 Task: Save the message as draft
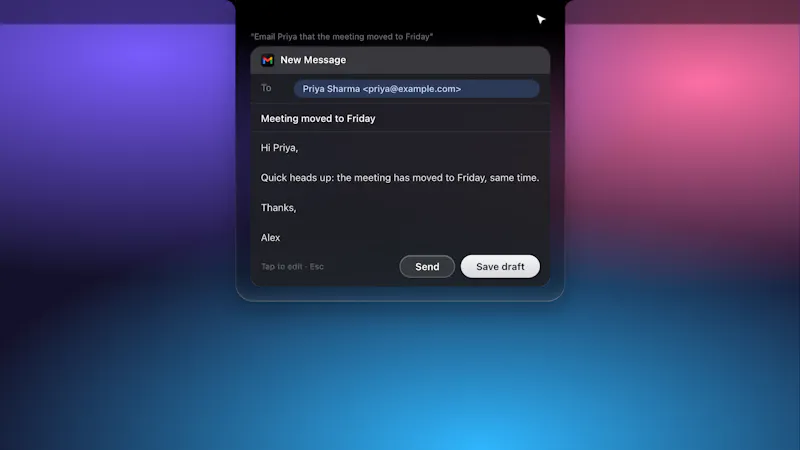(x=500, y=266)
